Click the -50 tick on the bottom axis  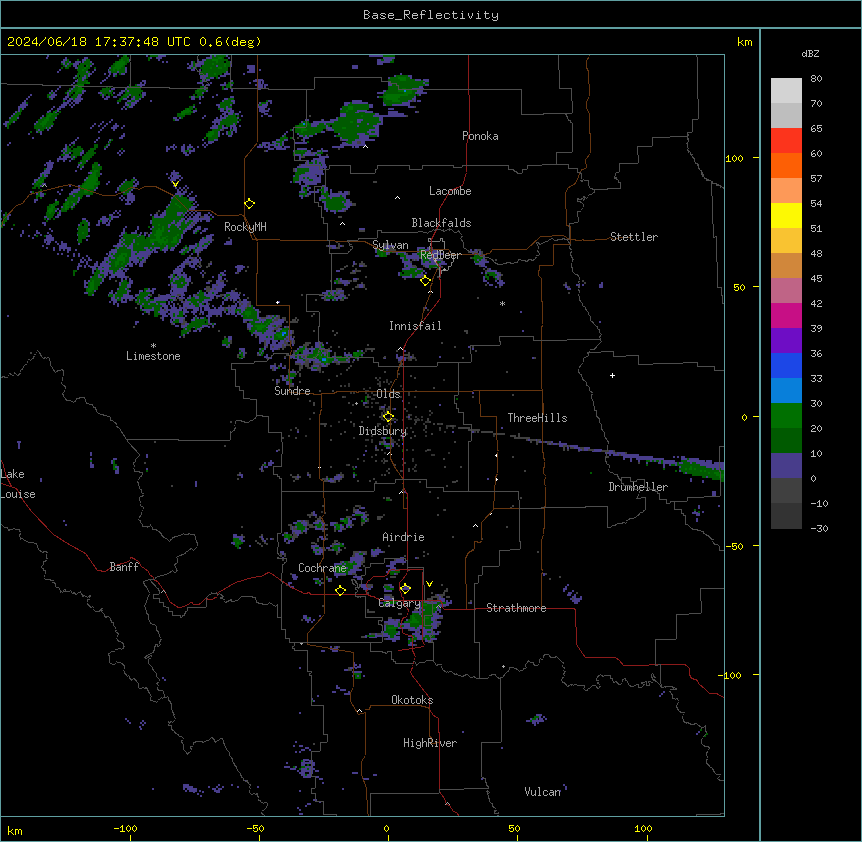coord(255,828)
